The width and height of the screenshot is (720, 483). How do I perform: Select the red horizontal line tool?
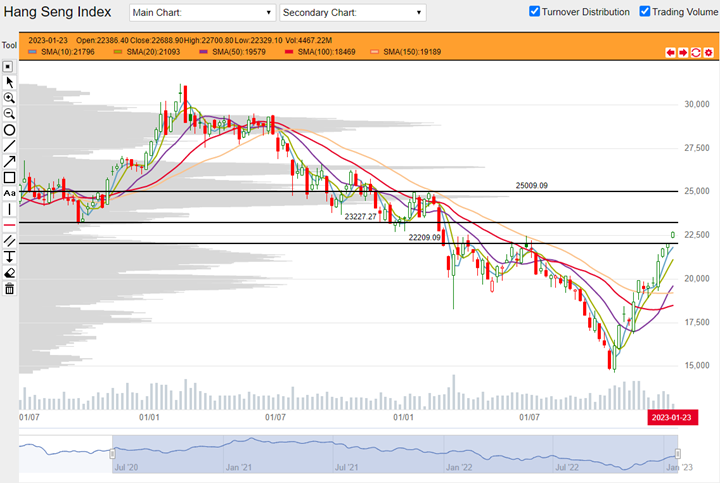tap(9, 225)
